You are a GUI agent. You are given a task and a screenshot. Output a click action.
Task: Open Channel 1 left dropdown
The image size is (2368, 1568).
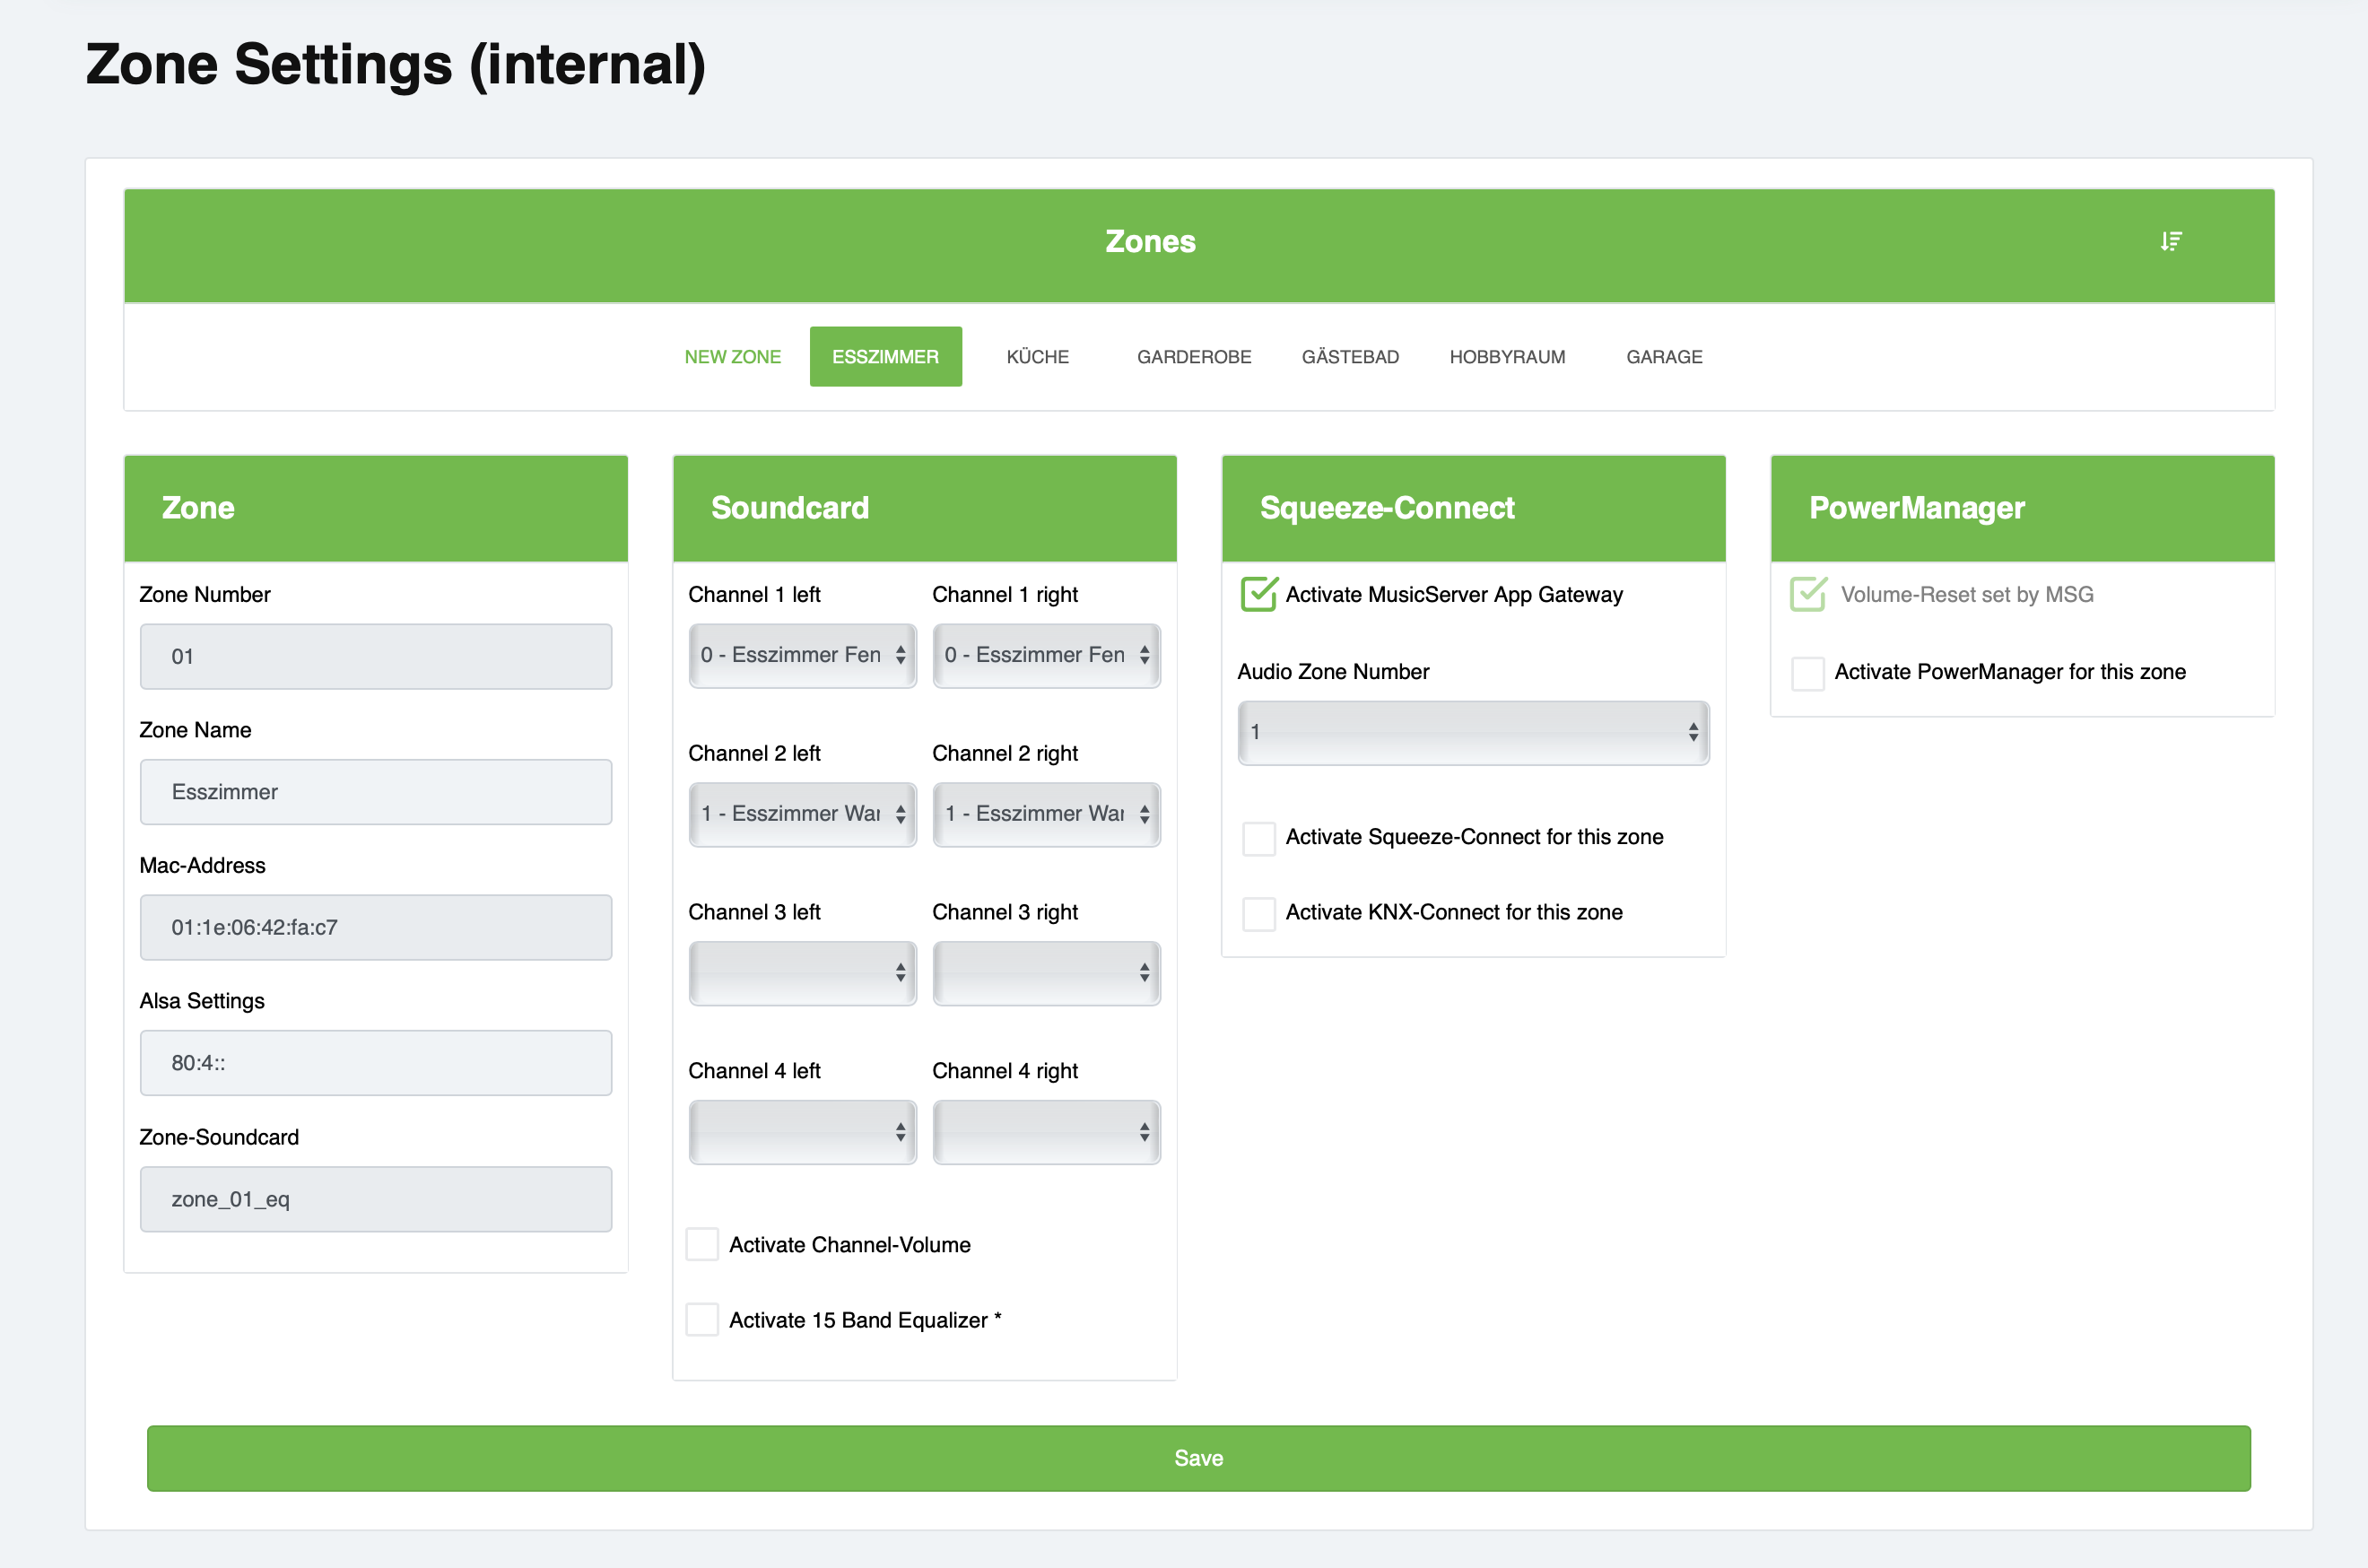[802, 655]
